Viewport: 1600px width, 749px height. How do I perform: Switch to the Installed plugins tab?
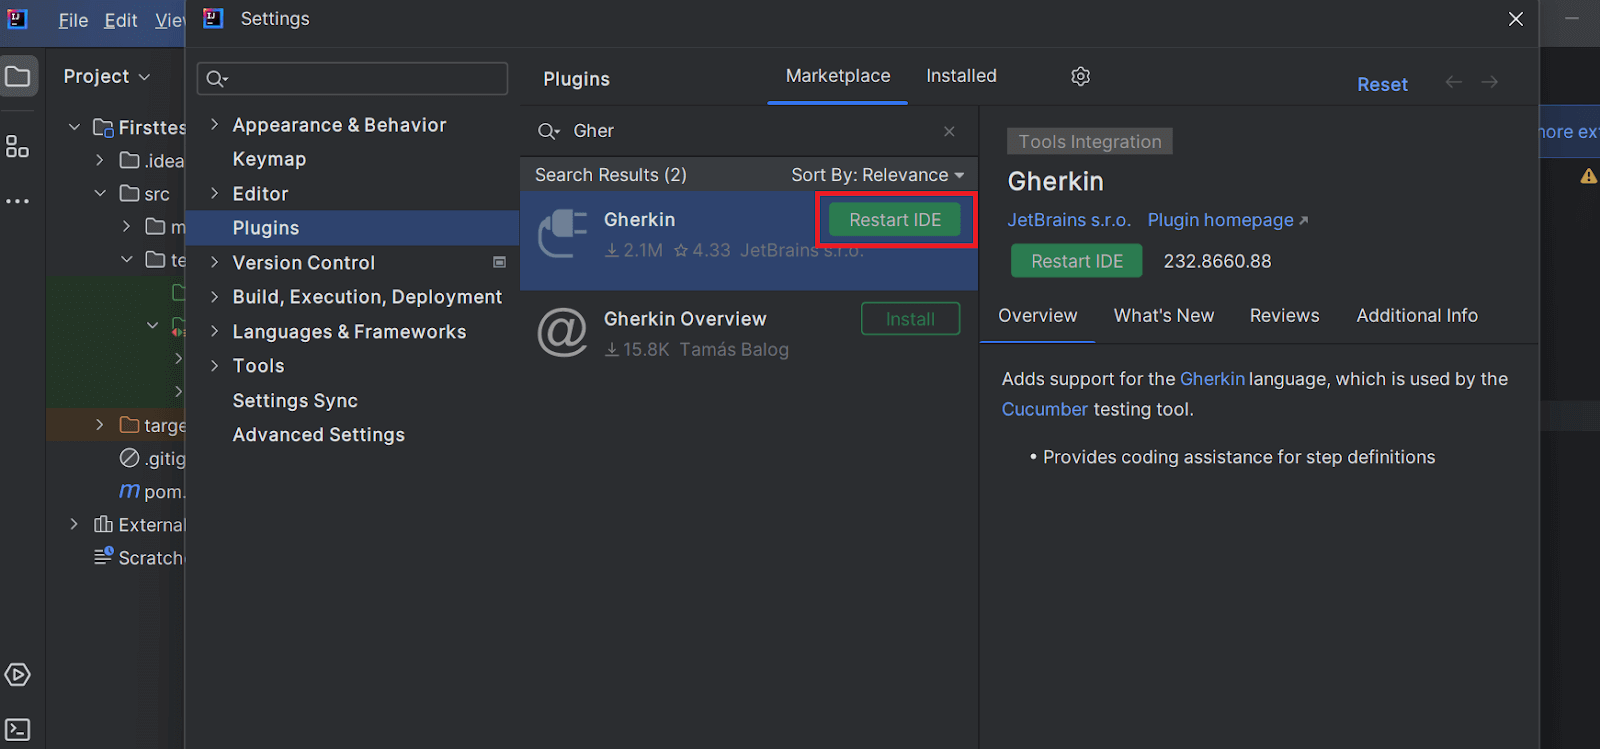pyautogui.click(x=961, y=76)
